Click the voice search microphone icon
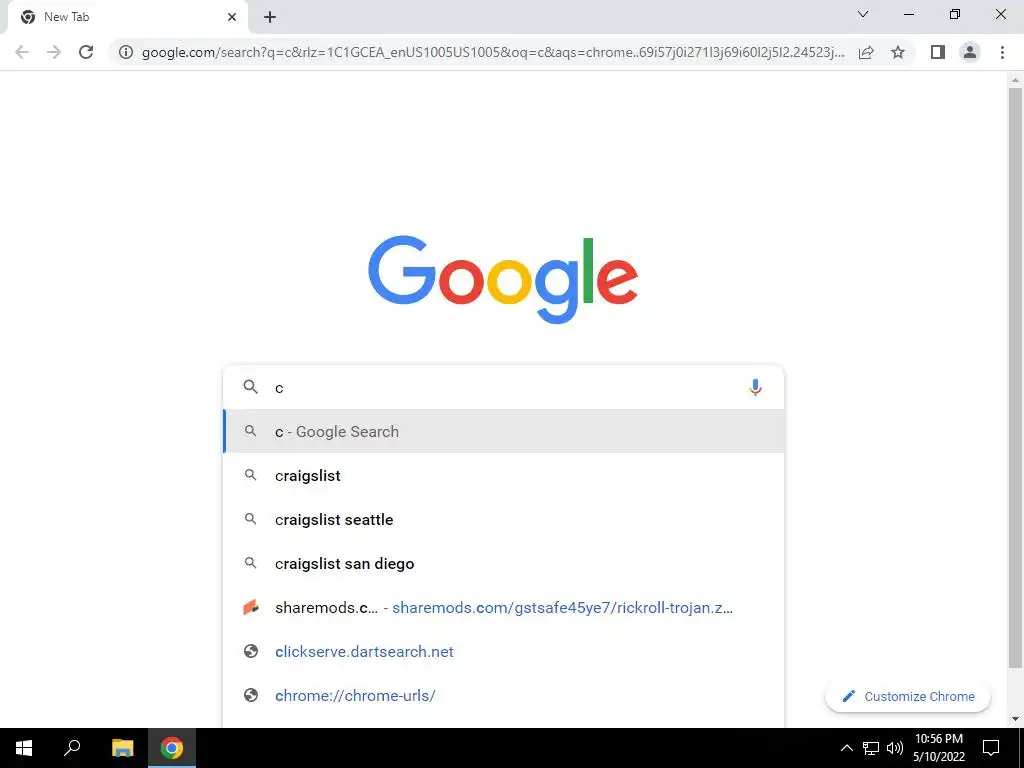 tap(755, 387)
